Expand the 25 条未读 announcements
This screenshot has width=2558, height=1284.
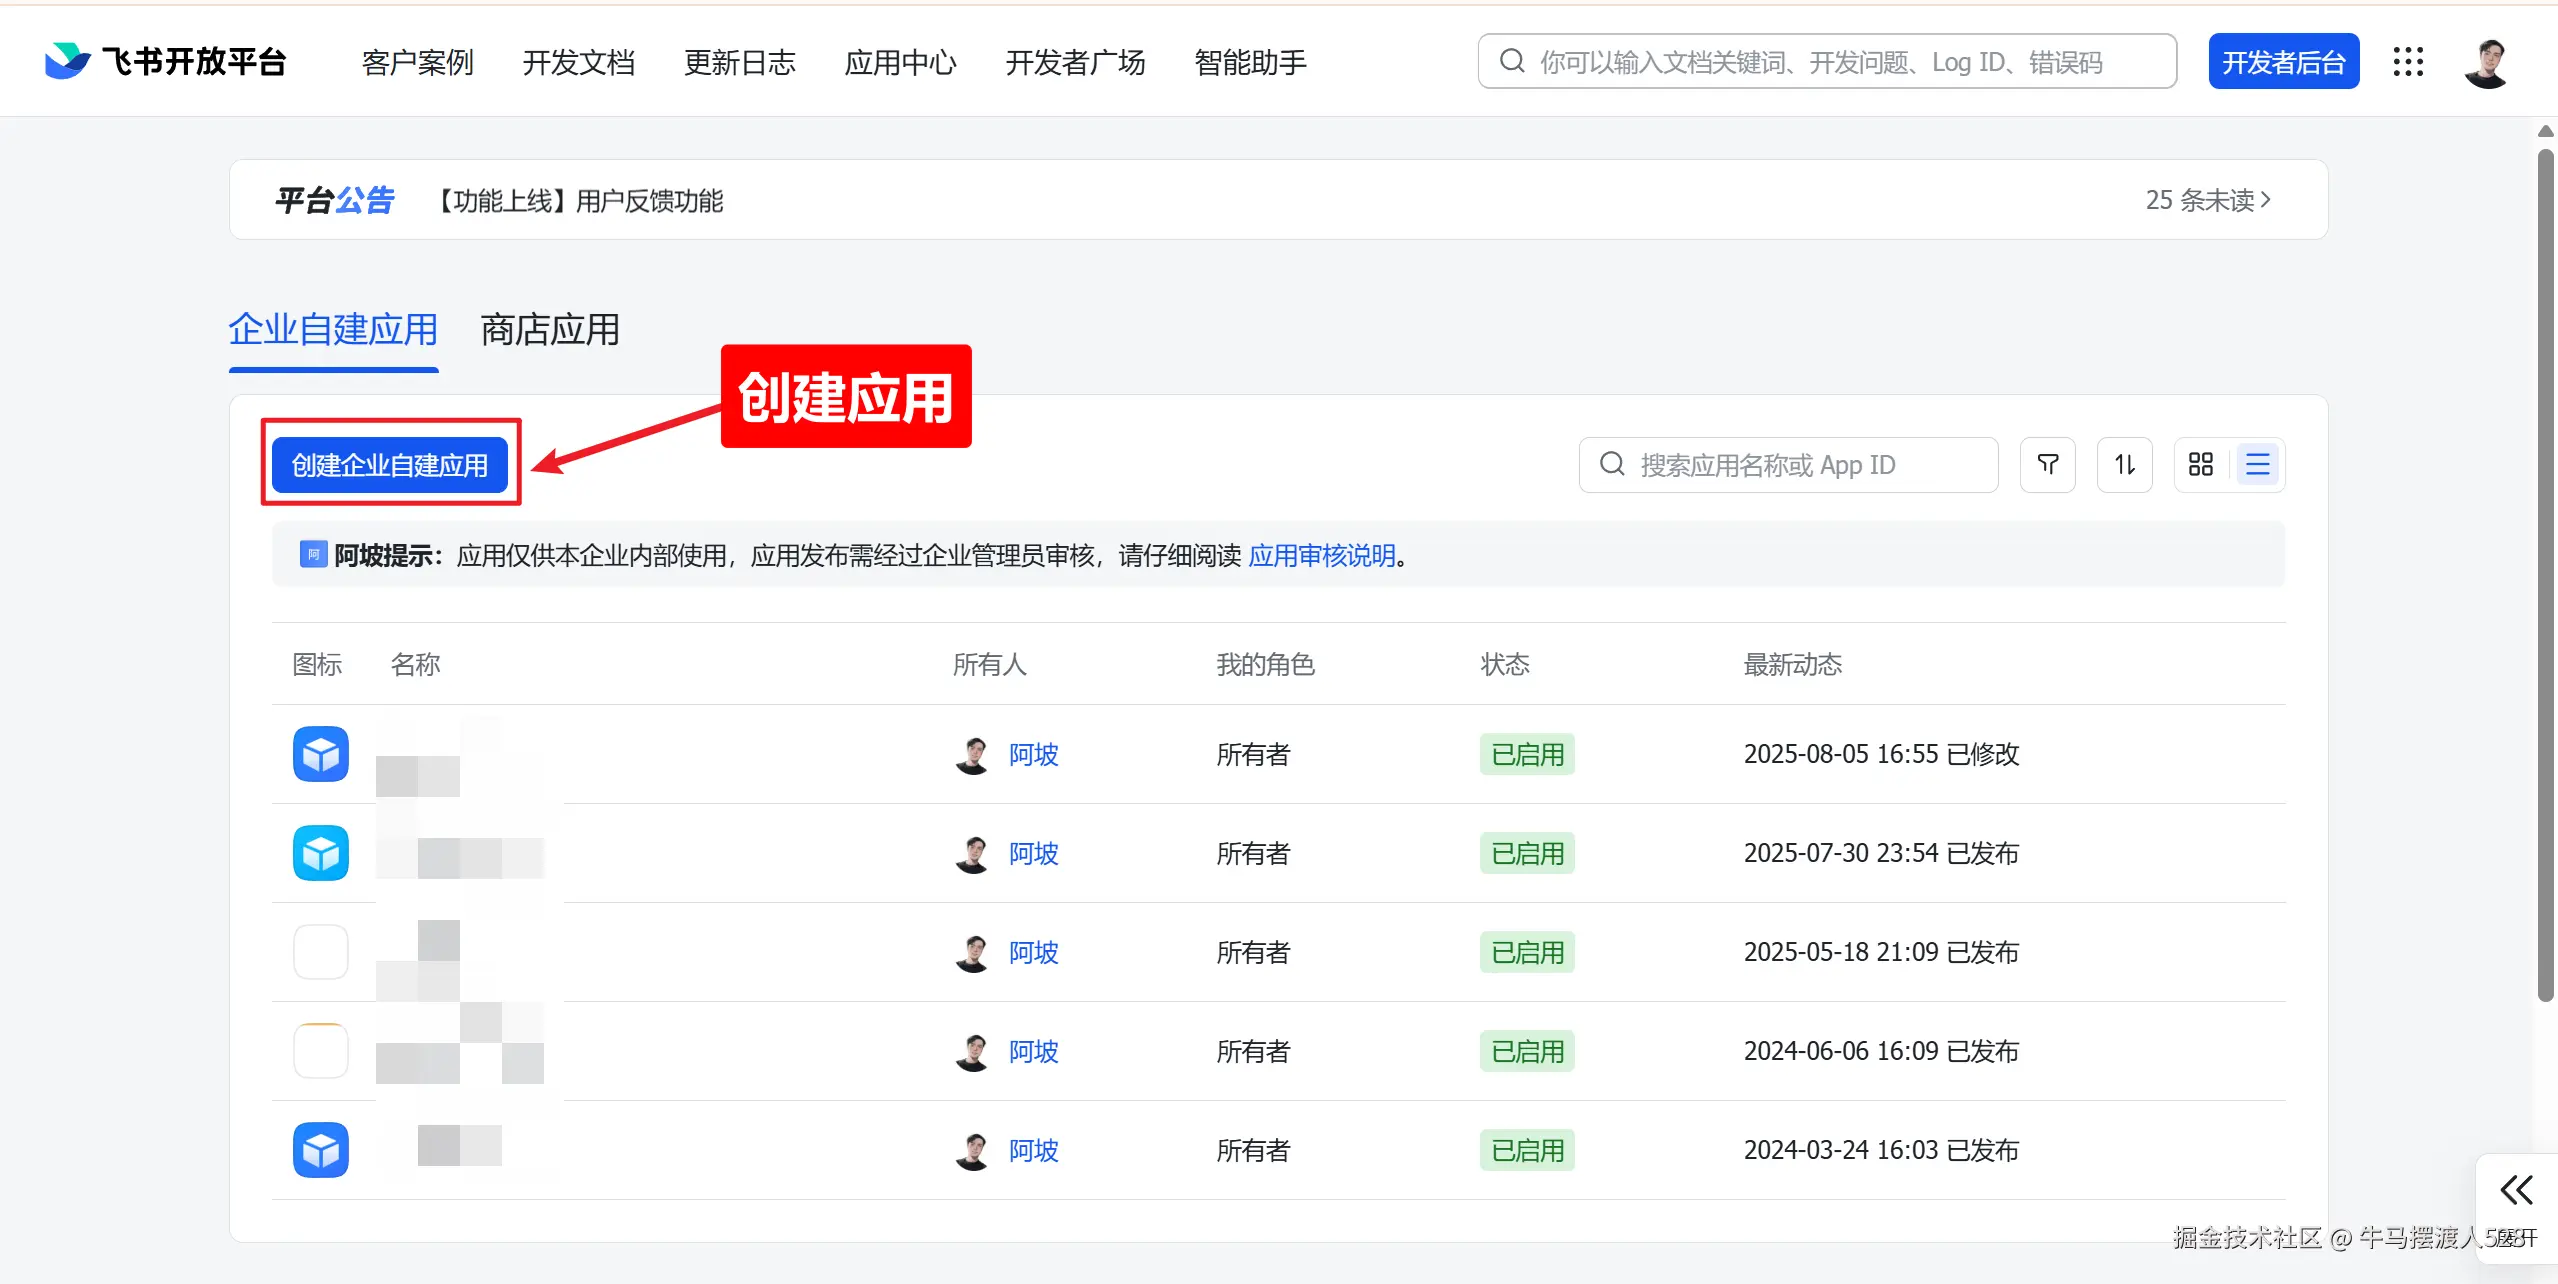click(2208, 200)
